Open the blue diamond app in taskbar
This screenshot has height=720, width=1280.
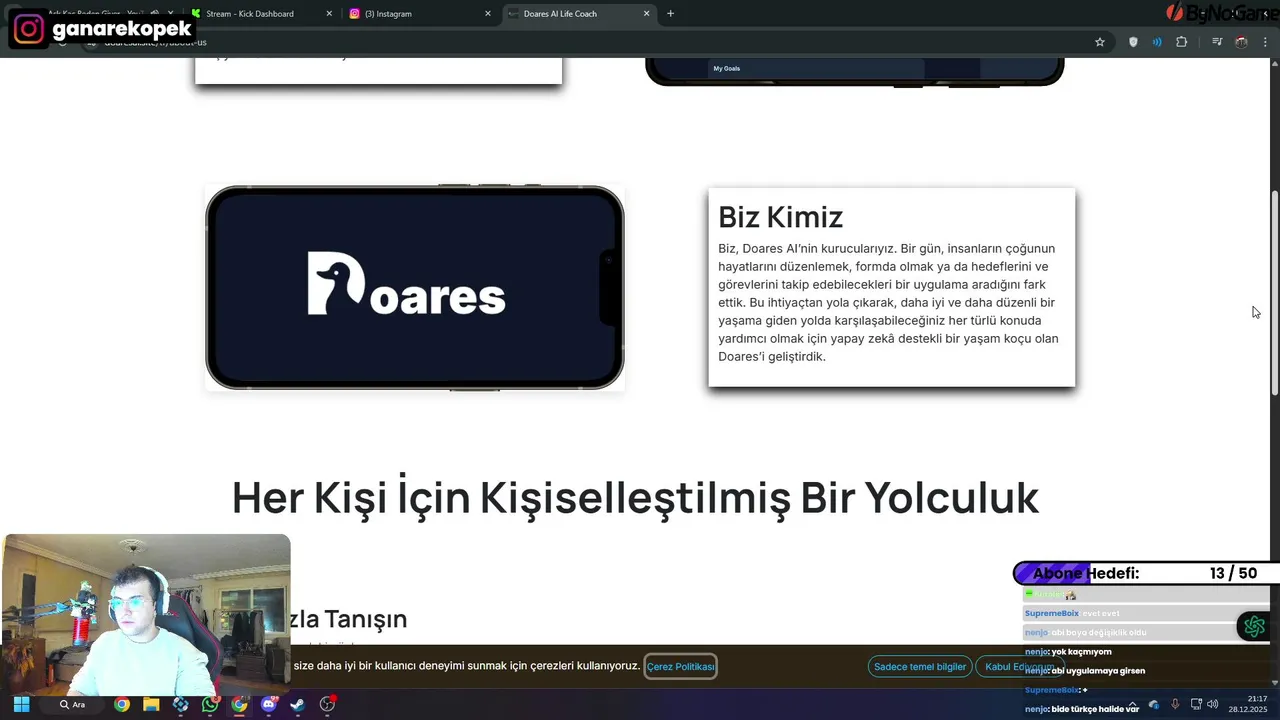(x=180, y=704)
